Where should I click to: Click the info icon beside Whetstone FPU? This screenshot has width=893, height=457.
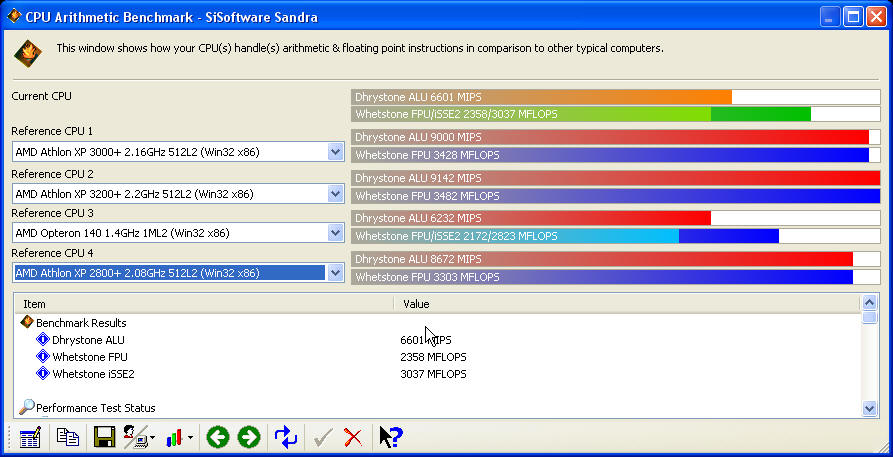(43, 357)
